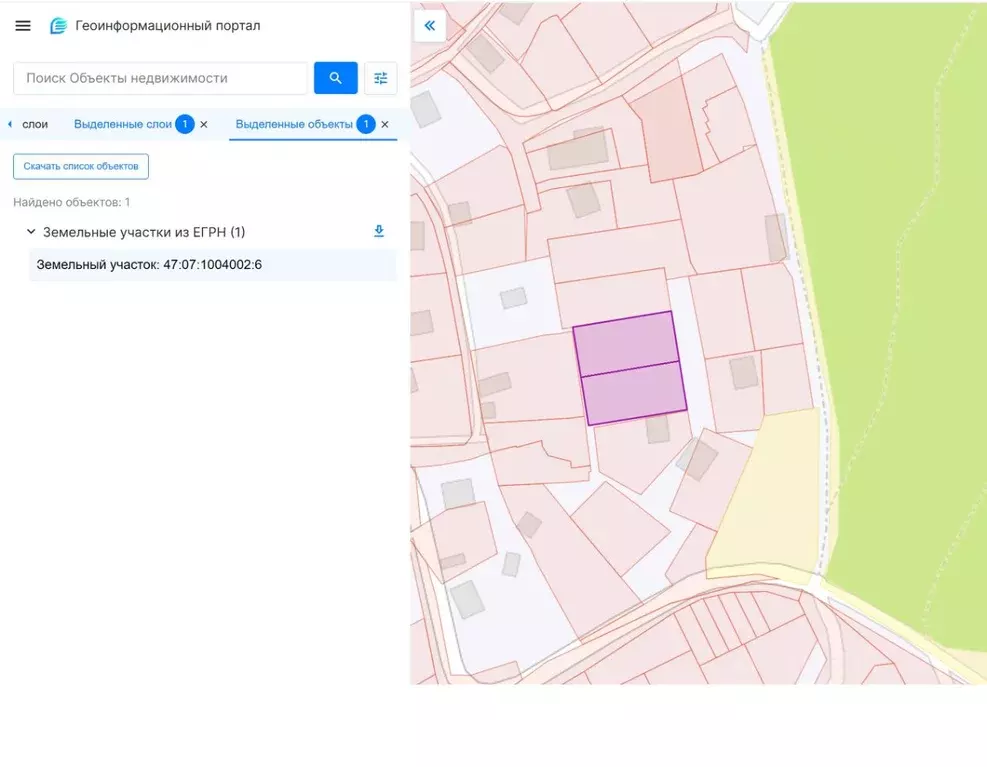Screen dimensions: 987x767
Task: Close the Выделенные объекты tab
Action: pyautogui.click(x=385, y=125)
